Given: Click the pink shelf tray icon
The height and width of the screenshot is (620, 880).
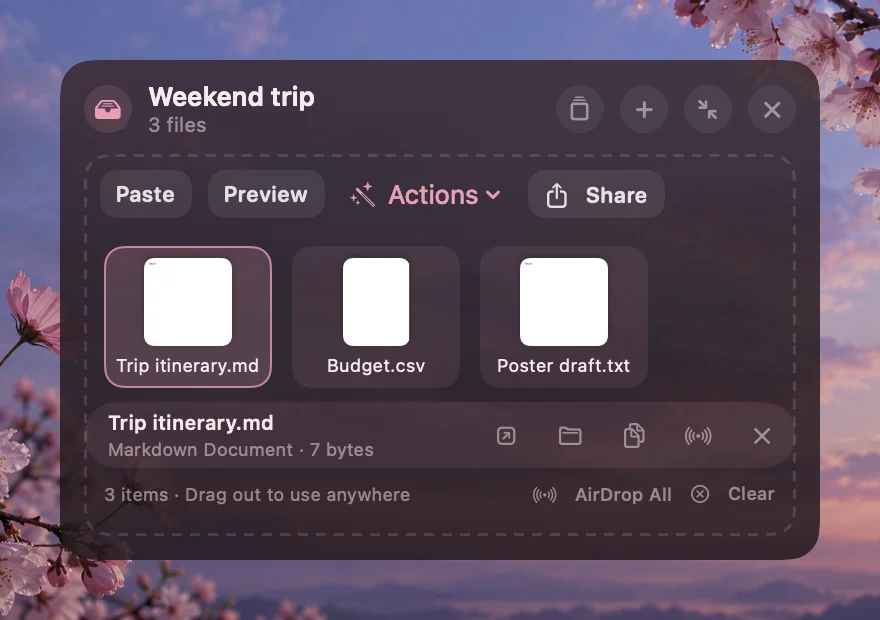Looking at the screenshot, I should point(108,109).
